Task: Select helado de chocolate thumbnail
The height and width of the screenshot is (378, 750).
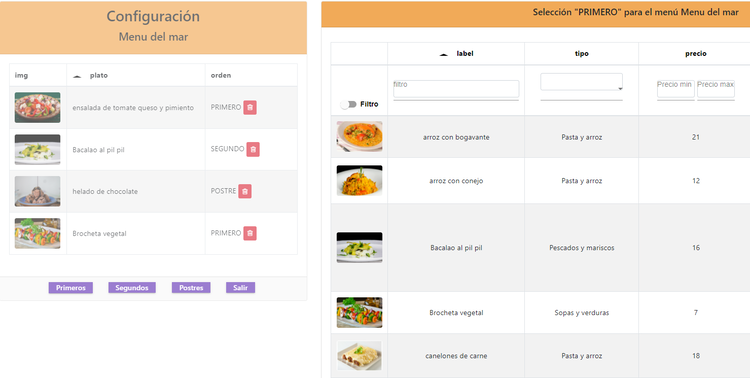Action: tap(37, 191)
